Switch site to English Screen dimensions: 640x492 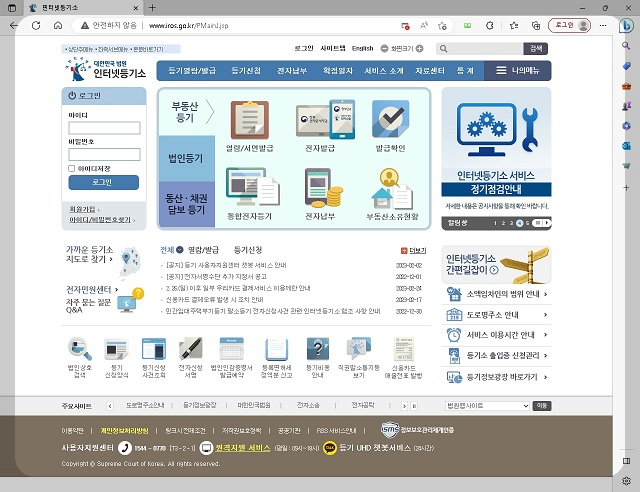tap(362, 49)
